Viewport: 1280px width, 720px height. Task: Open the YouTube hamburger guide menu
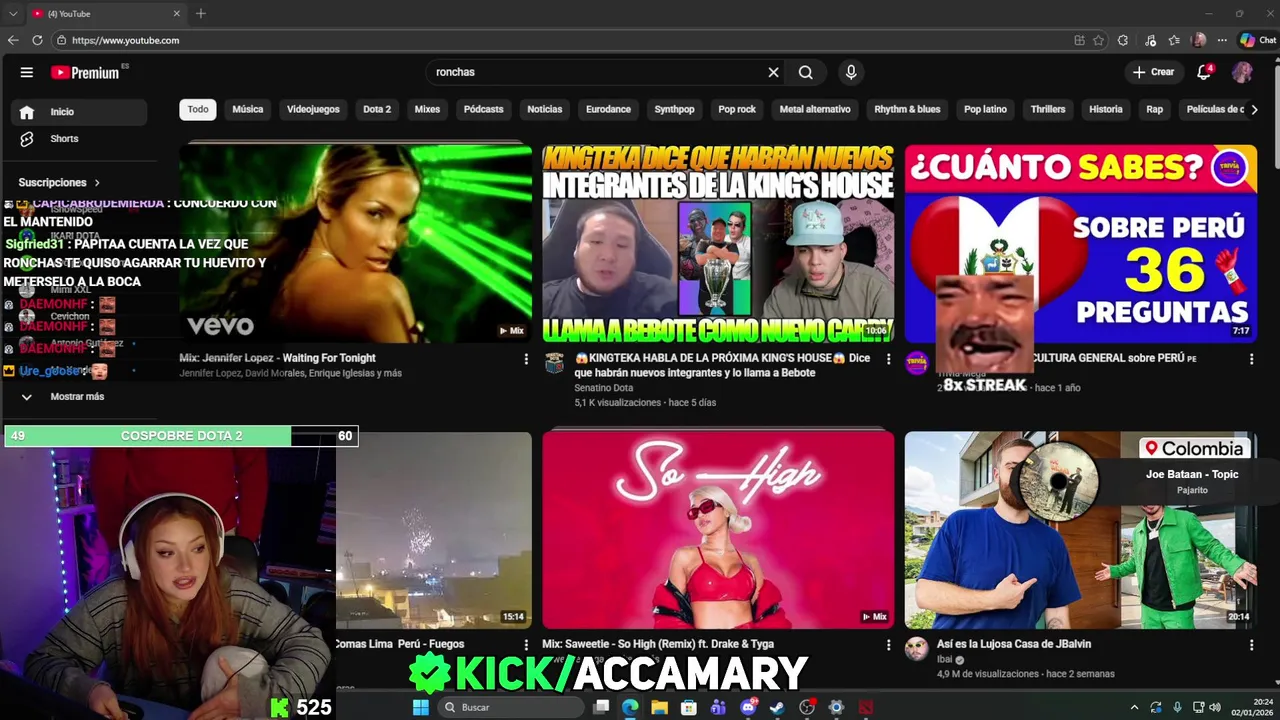pos(27,72)
